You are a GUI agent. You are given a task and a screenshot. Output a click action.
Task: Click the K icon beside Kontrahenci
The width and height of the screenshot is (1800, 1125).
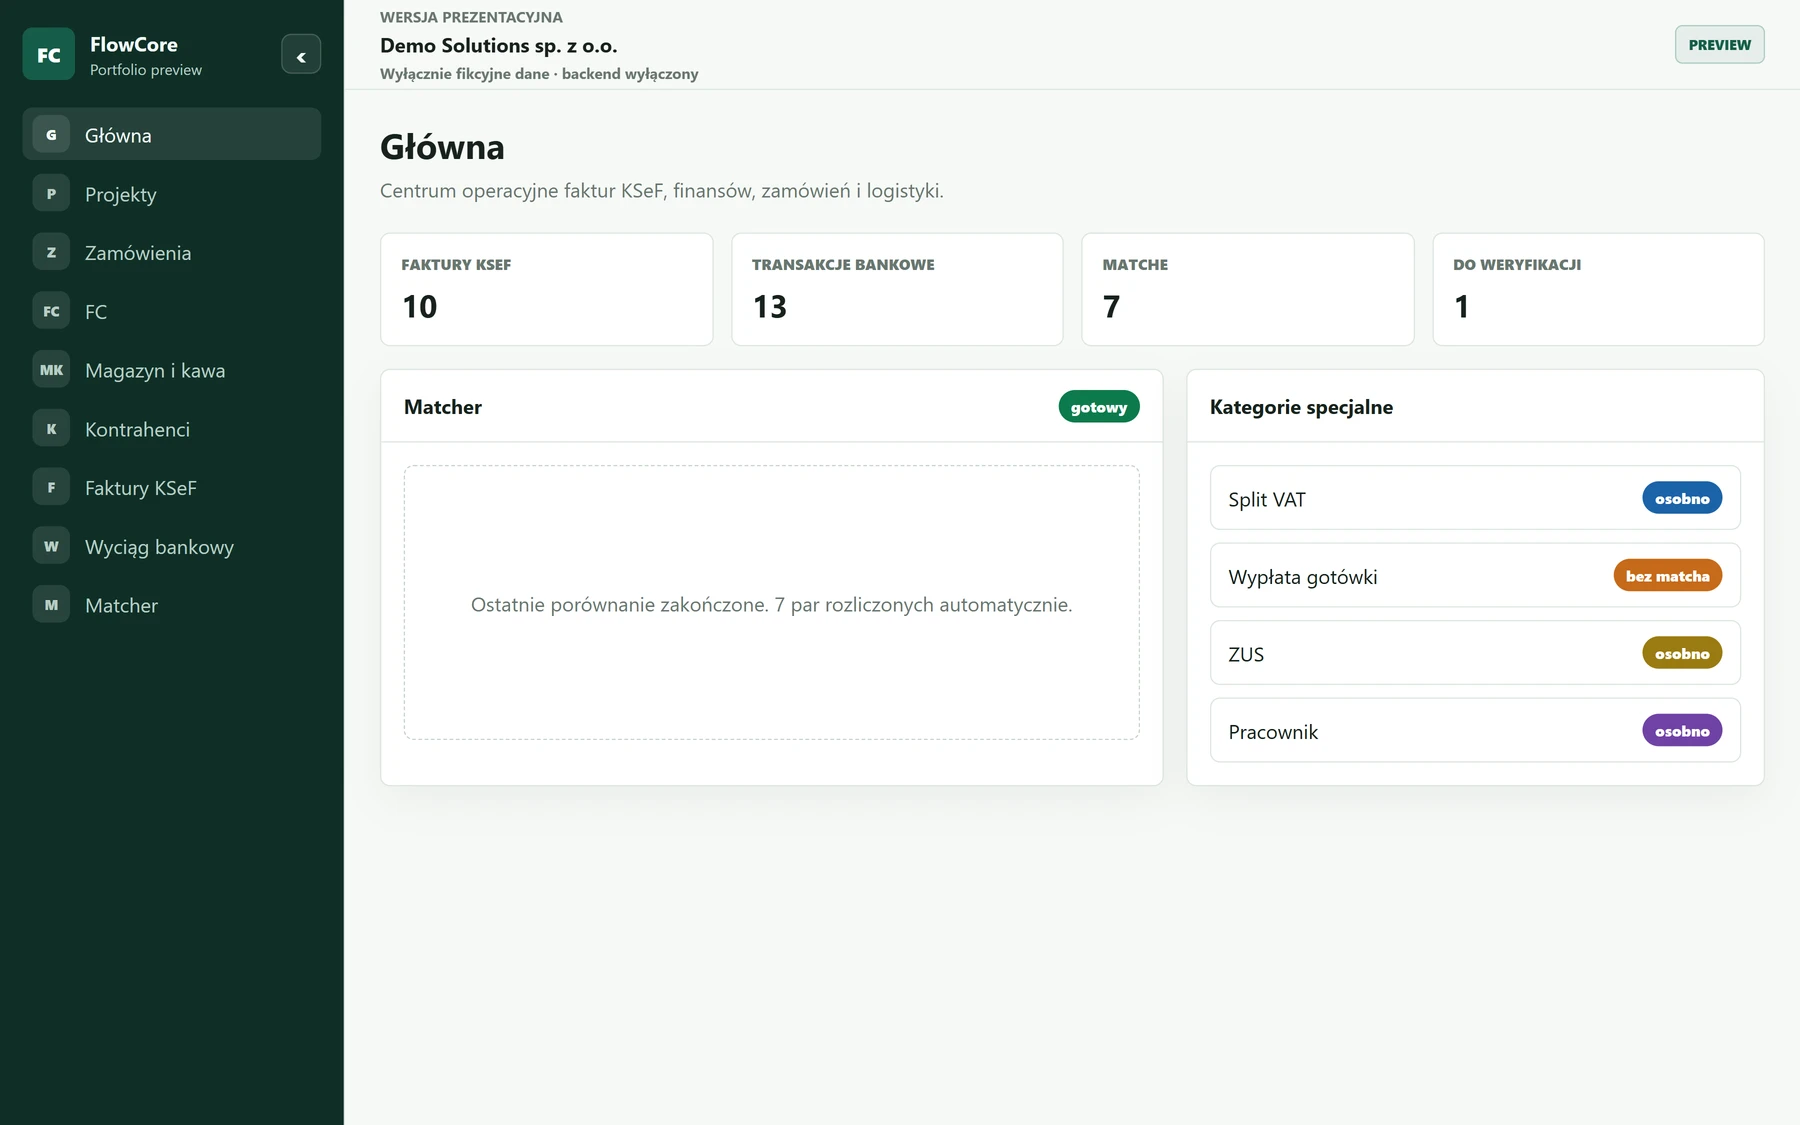(x=51, y=429)
